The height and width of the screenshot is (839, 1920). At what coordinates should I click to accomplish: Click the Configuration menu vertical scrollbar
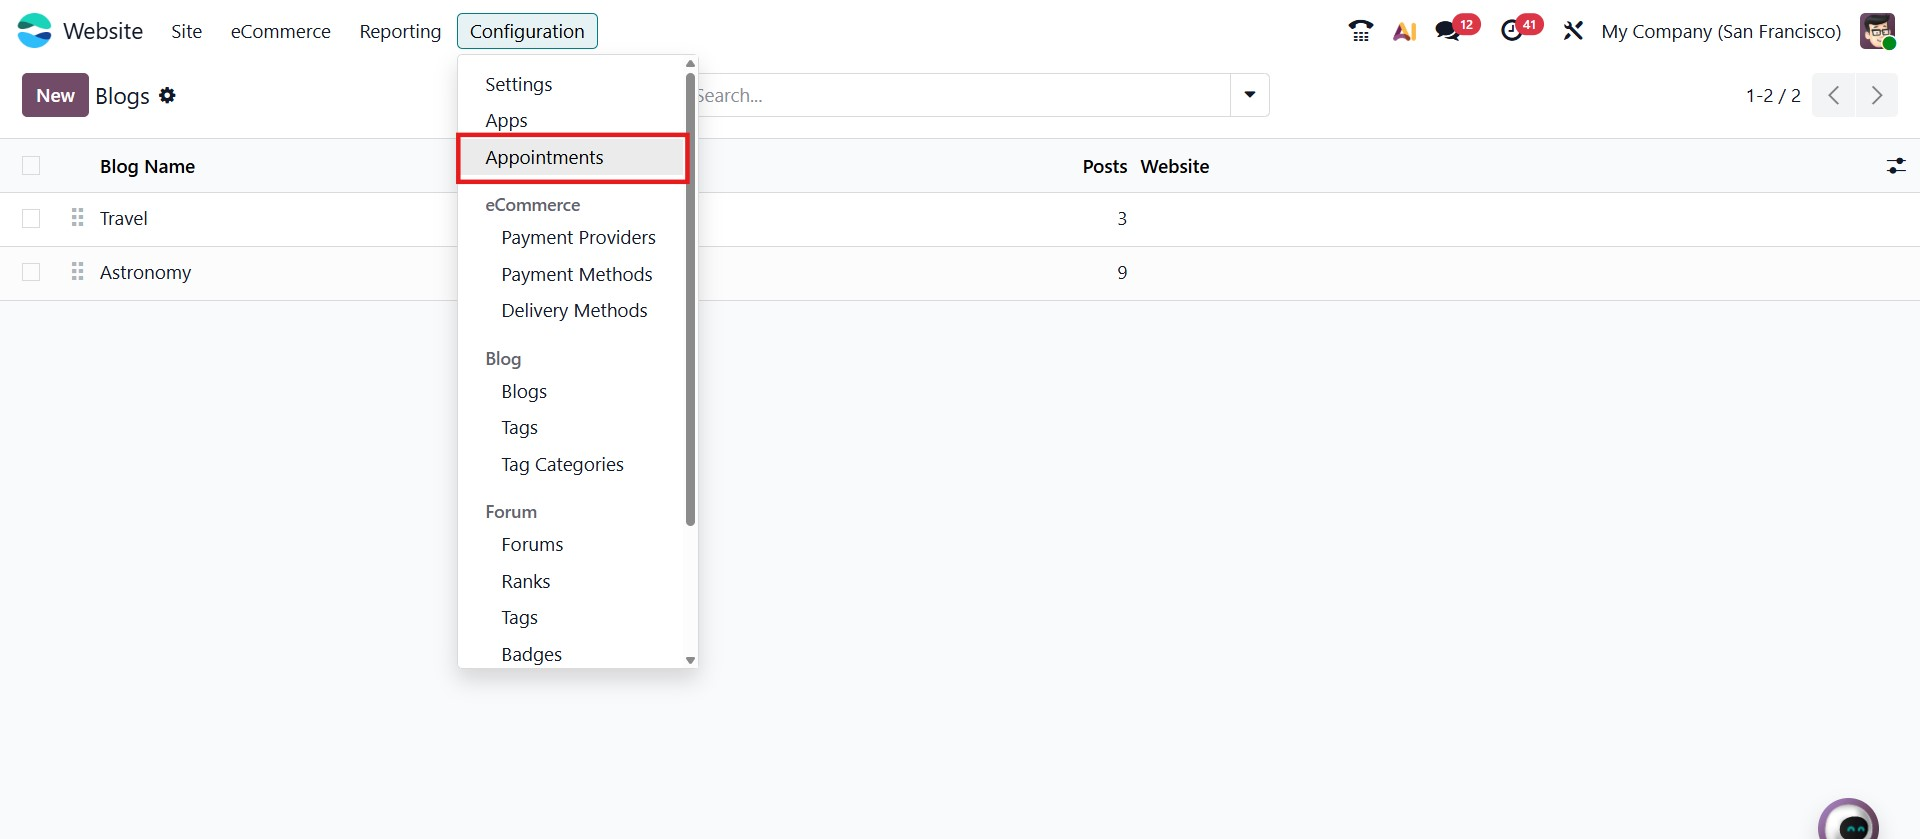pos(690,300)
